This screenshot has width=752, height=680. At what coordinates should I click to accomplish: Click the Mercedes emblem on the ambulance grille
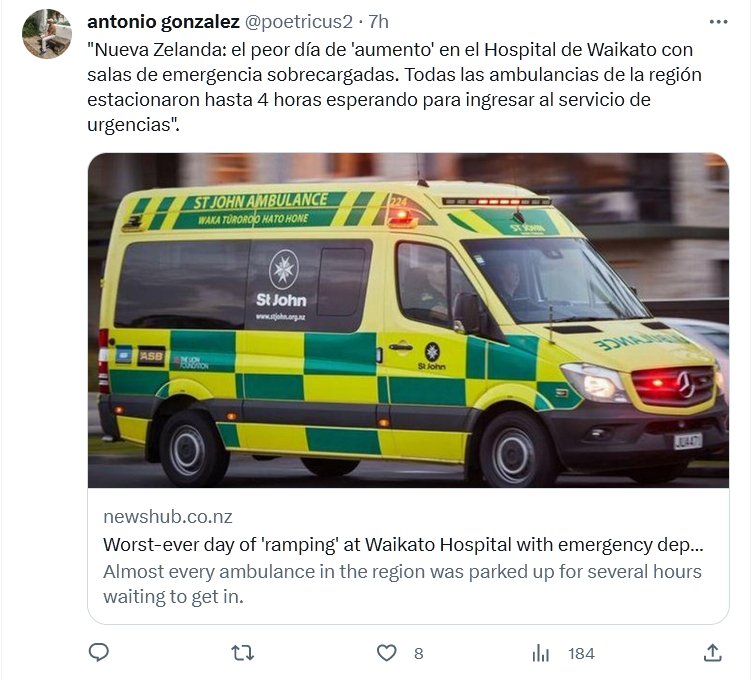point(685,384)
